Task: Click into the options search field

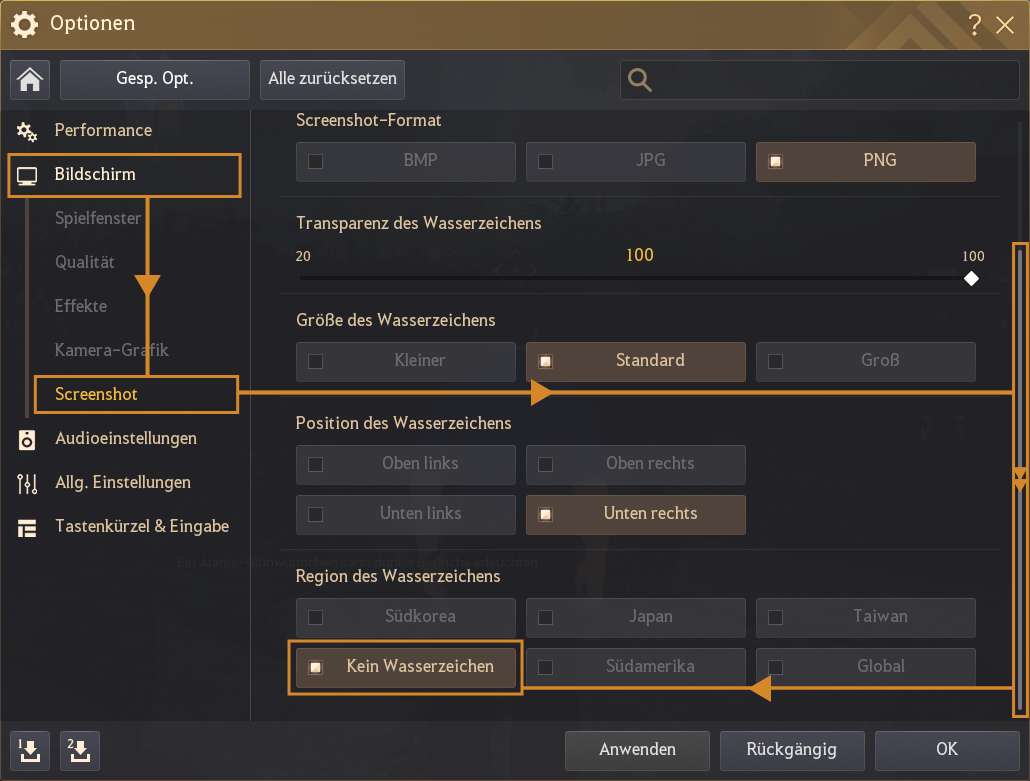Action: click(x=830, y=80)
